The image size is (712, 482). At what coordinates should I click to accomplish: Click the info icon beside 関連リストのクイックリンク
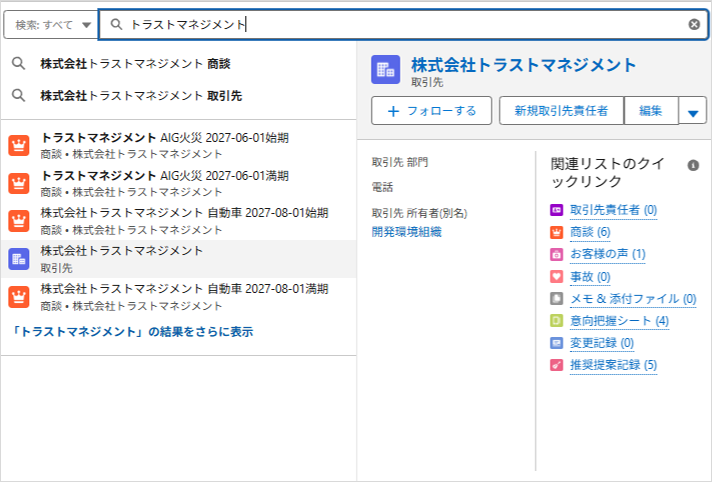(x=693, y=165)
